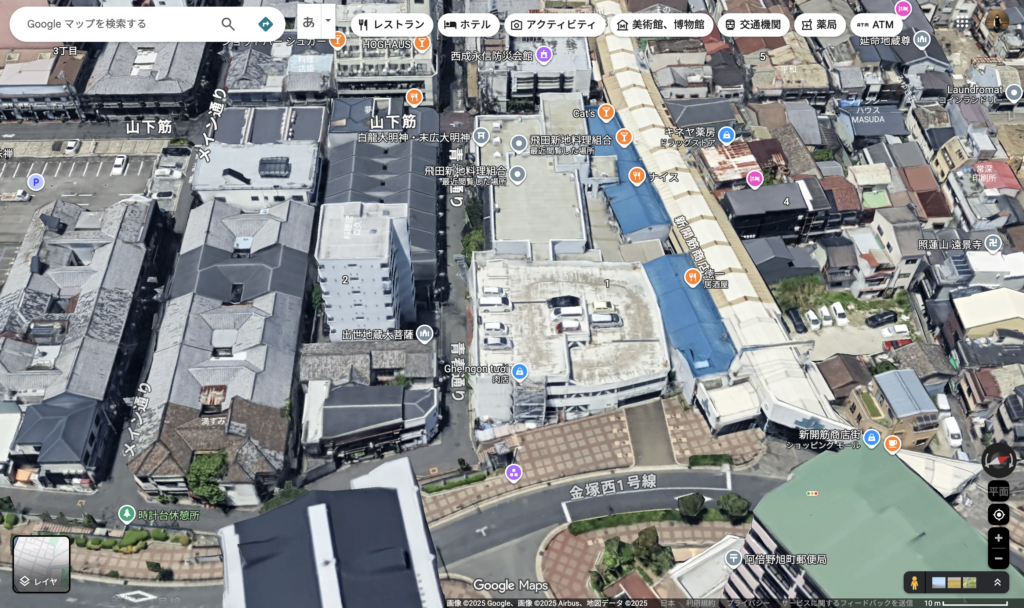1024x608 pixels.
Task: Center the map on my location
Action: click(x=998, y=514)
